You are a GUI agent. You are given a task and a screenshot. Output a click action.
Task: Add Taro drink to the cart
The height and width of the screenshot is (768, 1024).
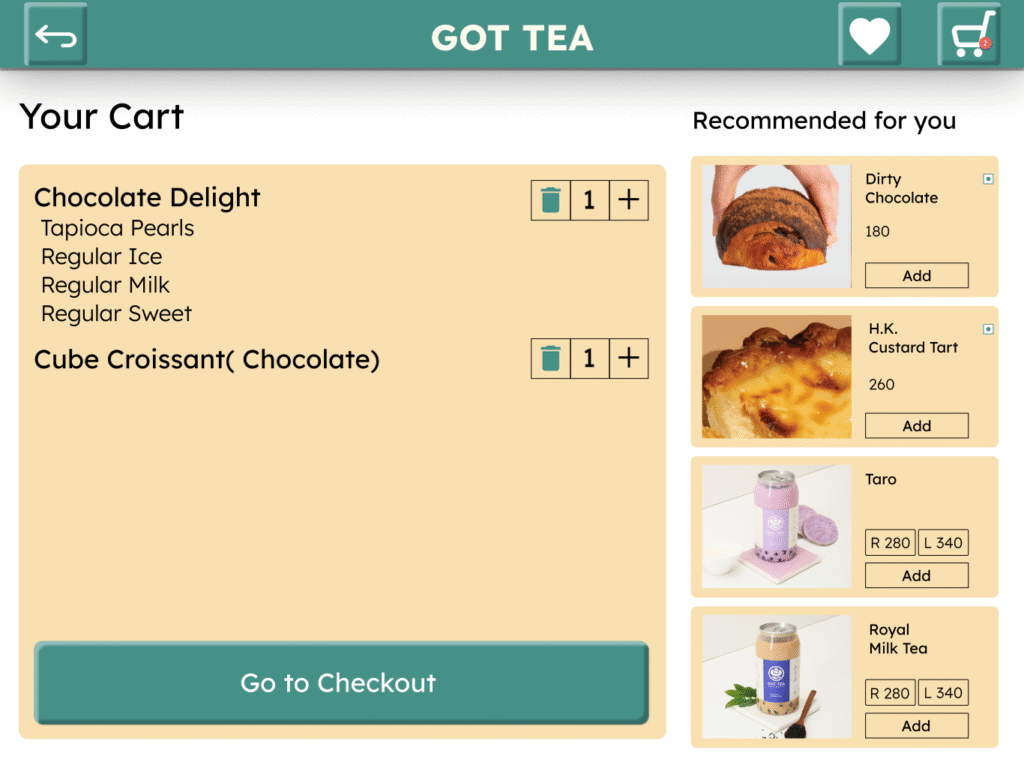916,576
